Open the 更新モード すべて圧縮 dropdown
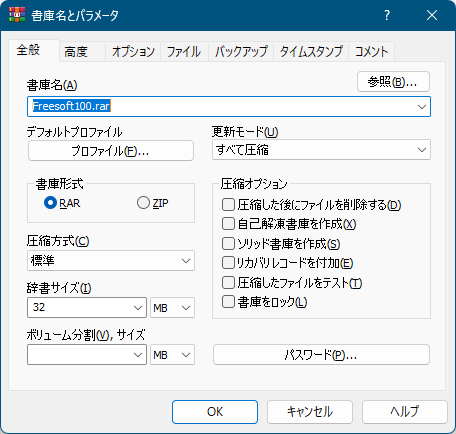Screen dimensions: 456x434 pos(321,150)
